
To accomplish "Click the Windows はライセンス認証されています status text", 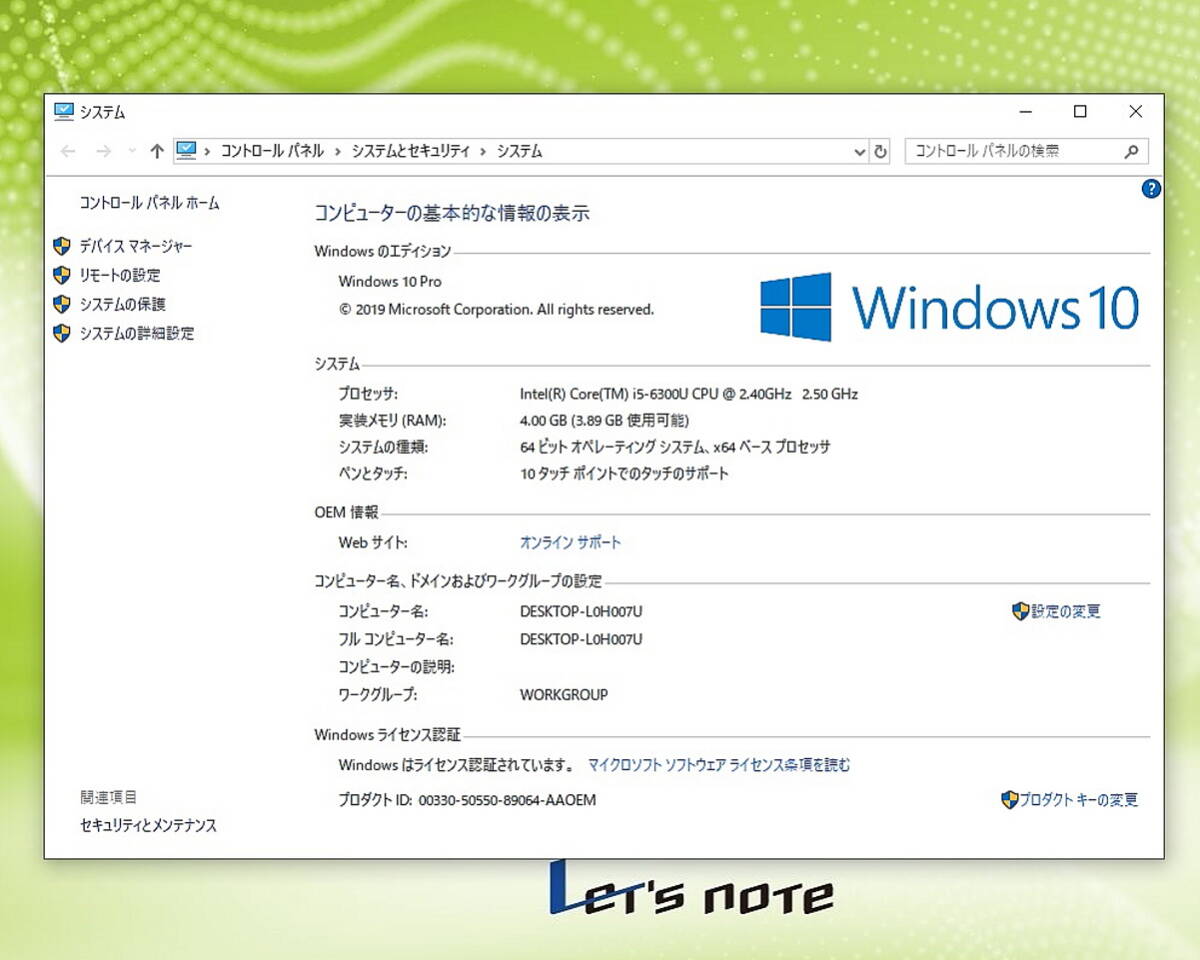I will 456,766.
